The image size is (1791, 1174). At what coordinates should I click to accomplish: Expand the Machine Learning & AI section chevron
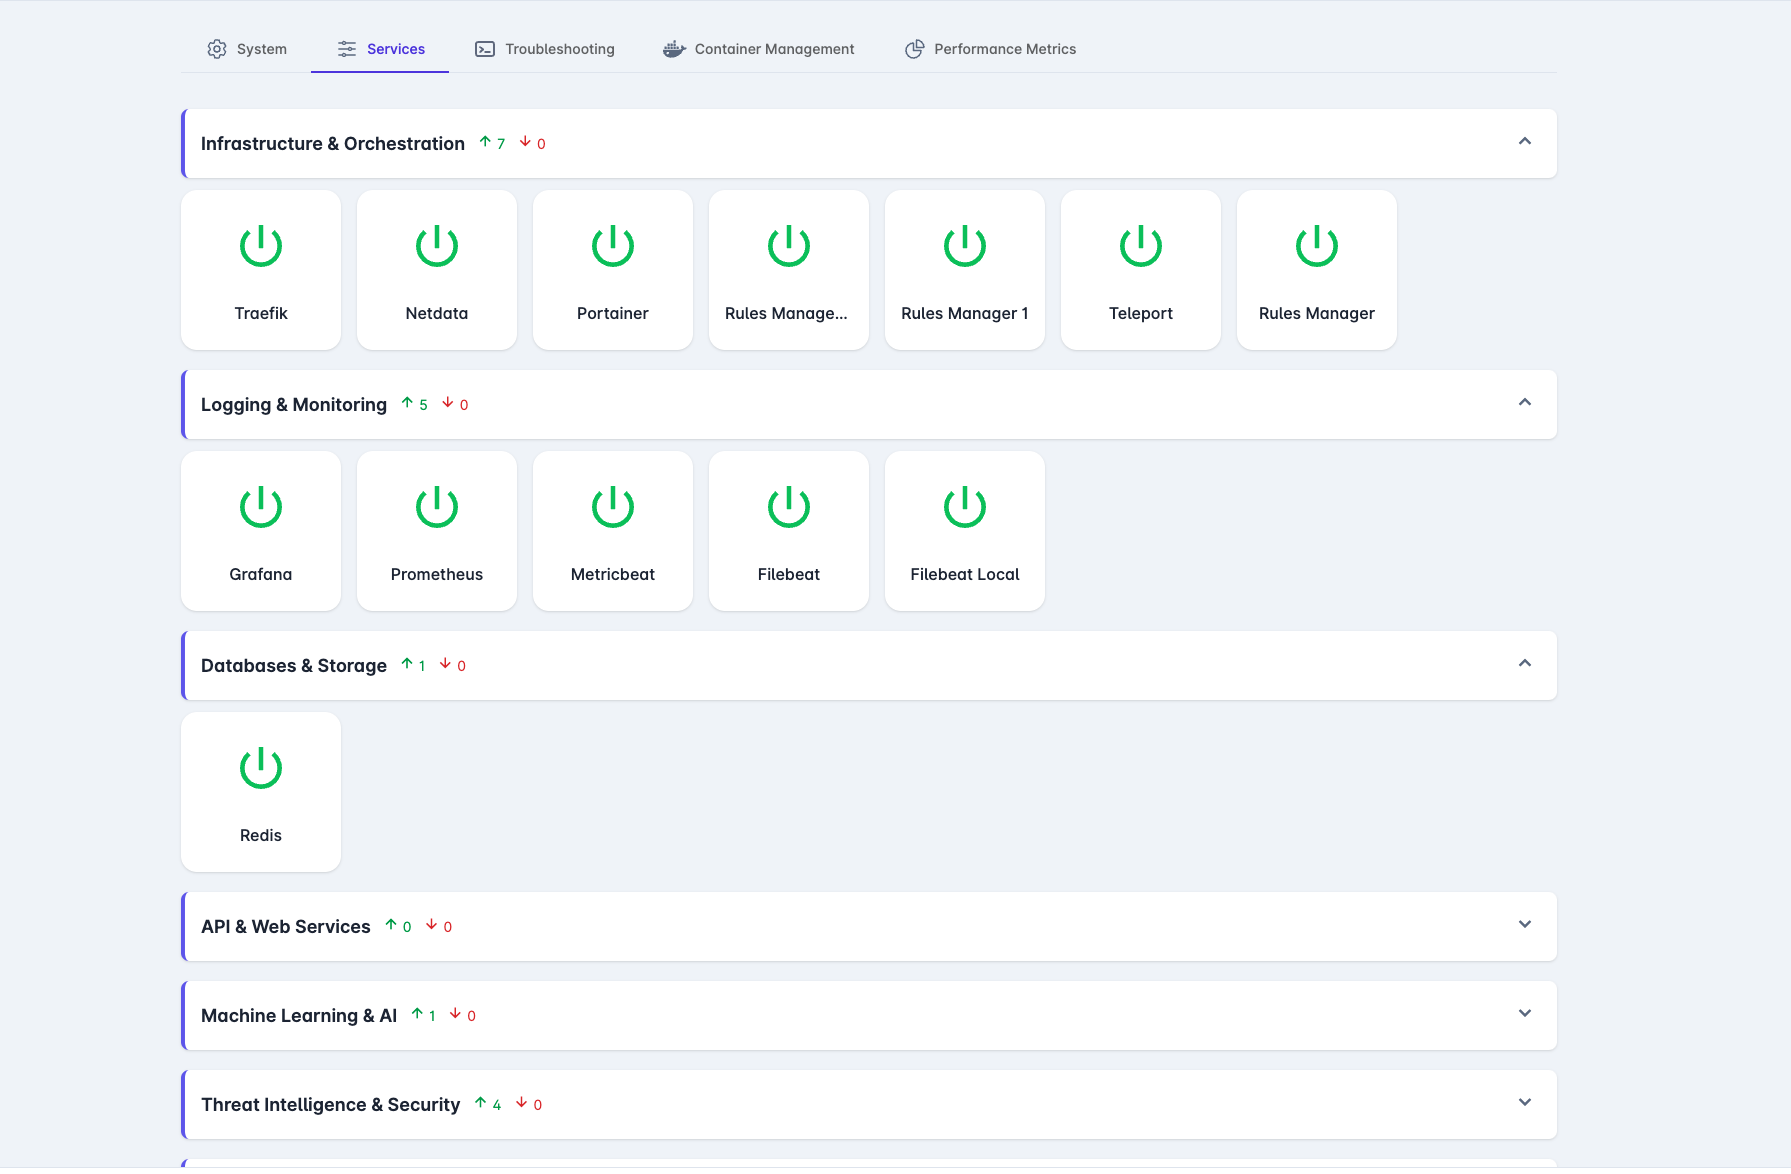(x=1525, y=1013)
